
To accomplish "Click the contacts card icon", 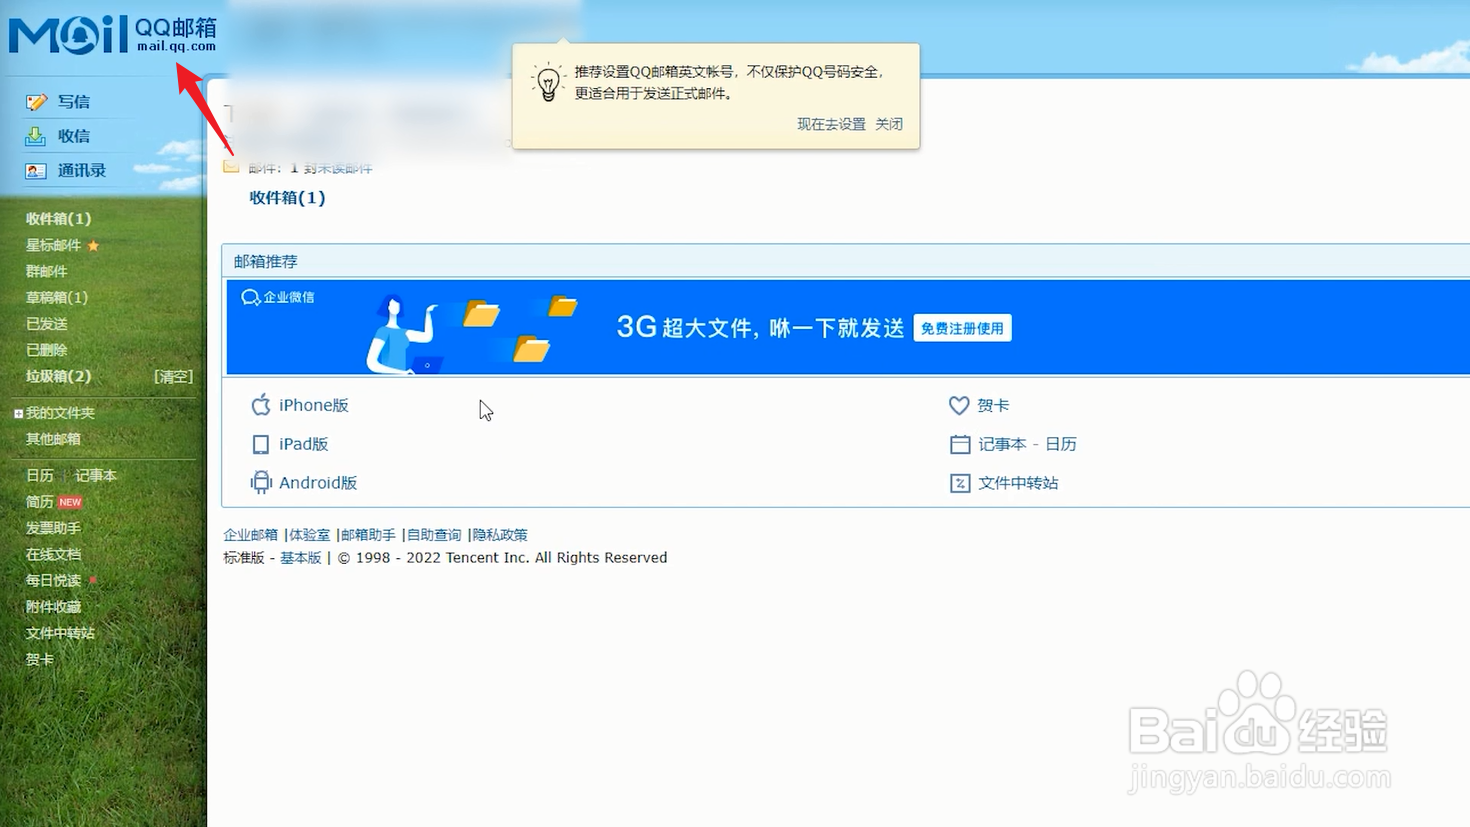I will (36, 171).
